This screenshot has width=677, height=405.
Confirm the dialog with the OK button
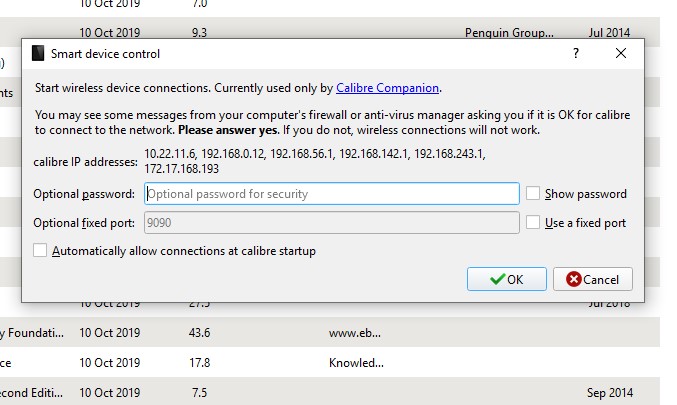507,279
